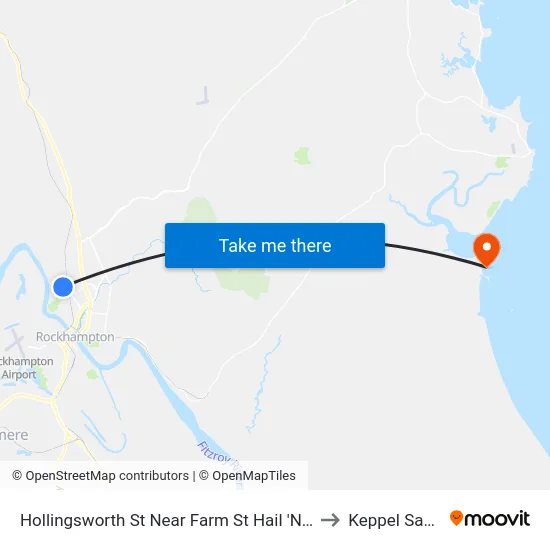Select the blue origin location dot
This screenshot has height=550, width=550.
pyautogui.click(x=63, y=287)
